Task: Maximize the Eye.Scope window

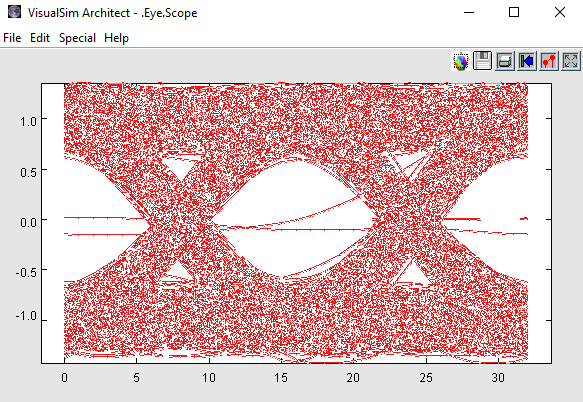Action: (514, 12)
